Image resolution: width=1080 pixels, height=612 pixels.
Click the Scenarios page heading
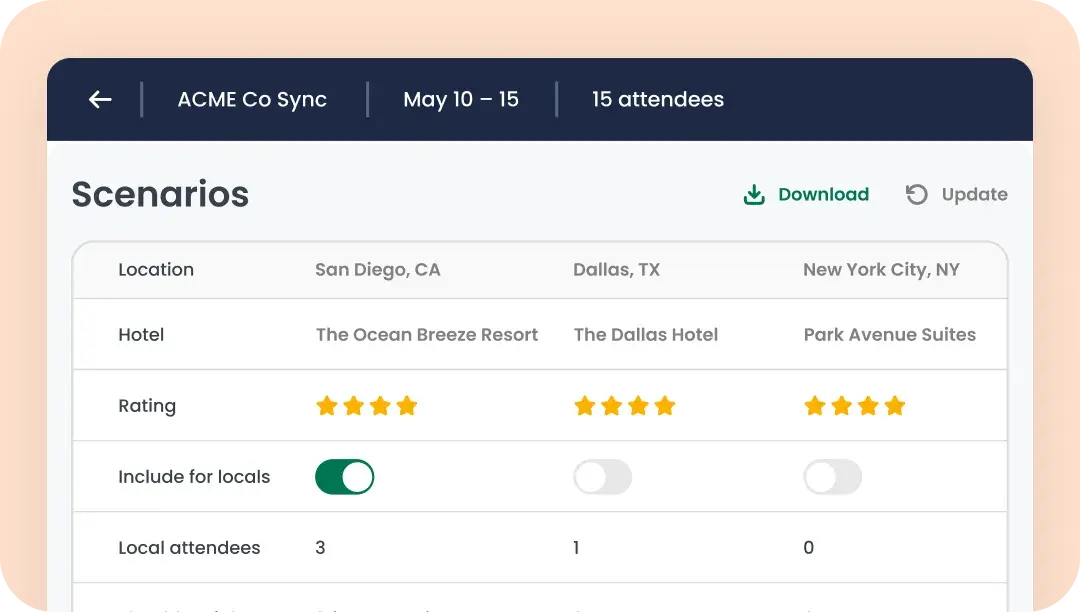[x=160, y=194]
